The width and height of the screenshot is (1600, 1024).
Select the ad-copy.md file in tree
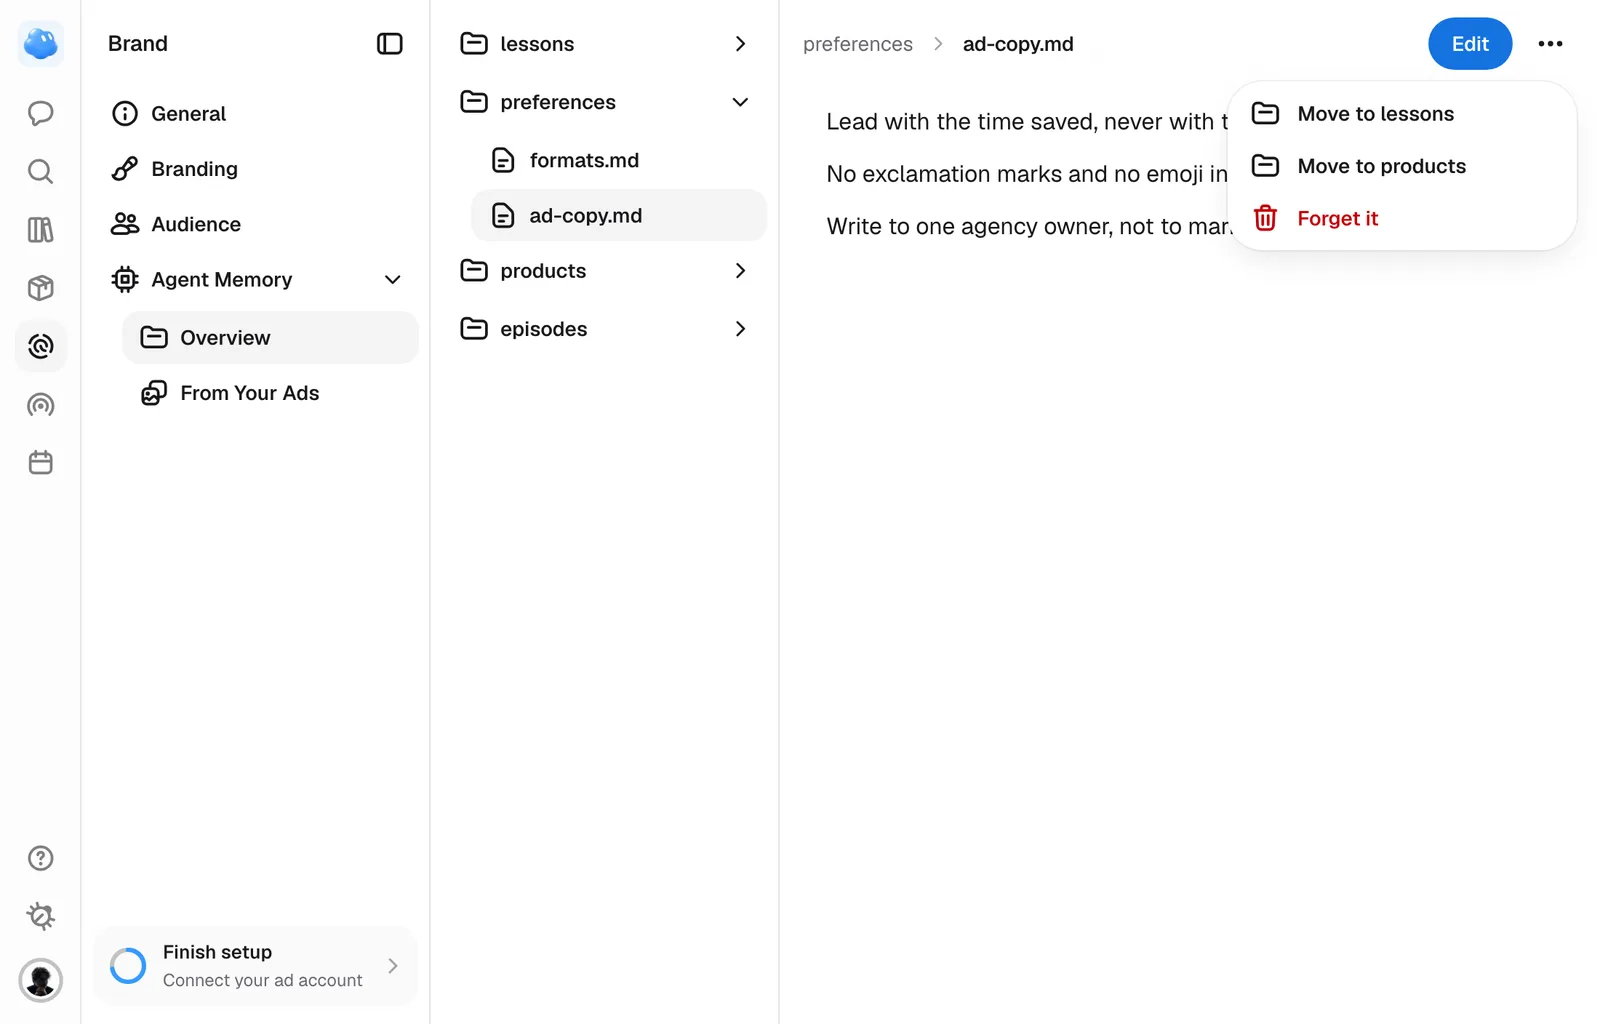tap(618, 215)
